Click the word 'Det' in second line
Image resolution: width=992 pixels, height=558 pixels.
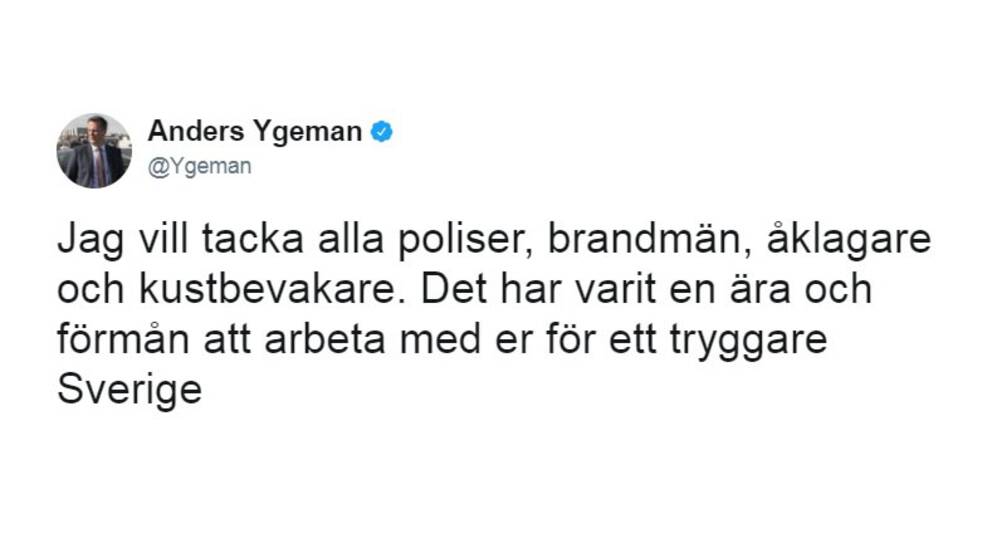tap(453, 289)
